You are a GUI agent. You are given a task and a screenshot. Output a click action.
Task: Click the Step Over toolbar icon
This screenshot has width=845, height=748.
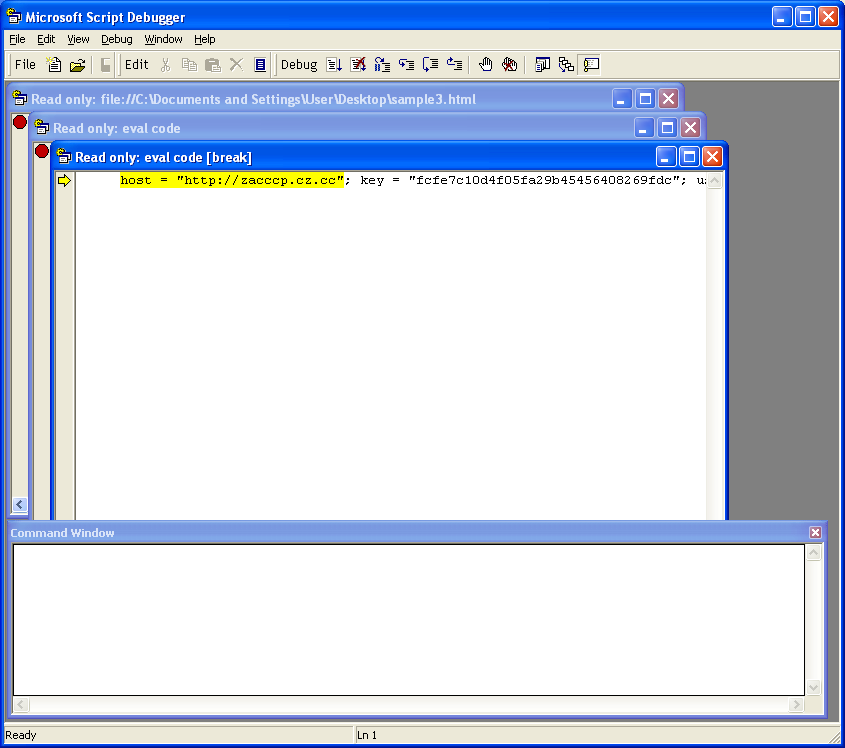tap(431, 65)
